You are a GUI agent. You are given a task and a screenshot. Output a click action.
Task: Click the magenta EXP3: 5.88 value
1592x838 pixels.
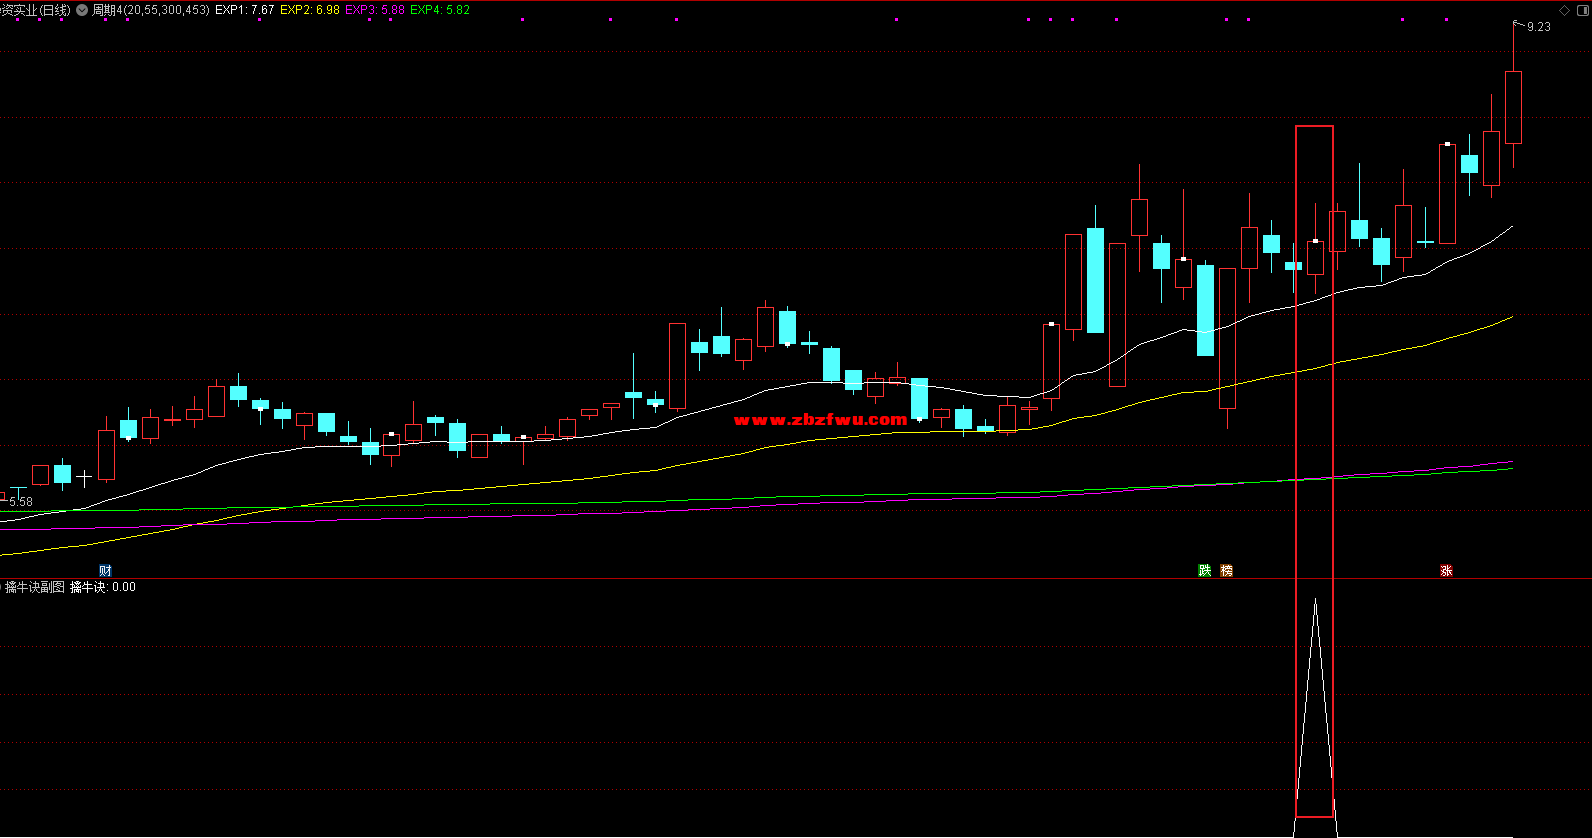point(375,10)
